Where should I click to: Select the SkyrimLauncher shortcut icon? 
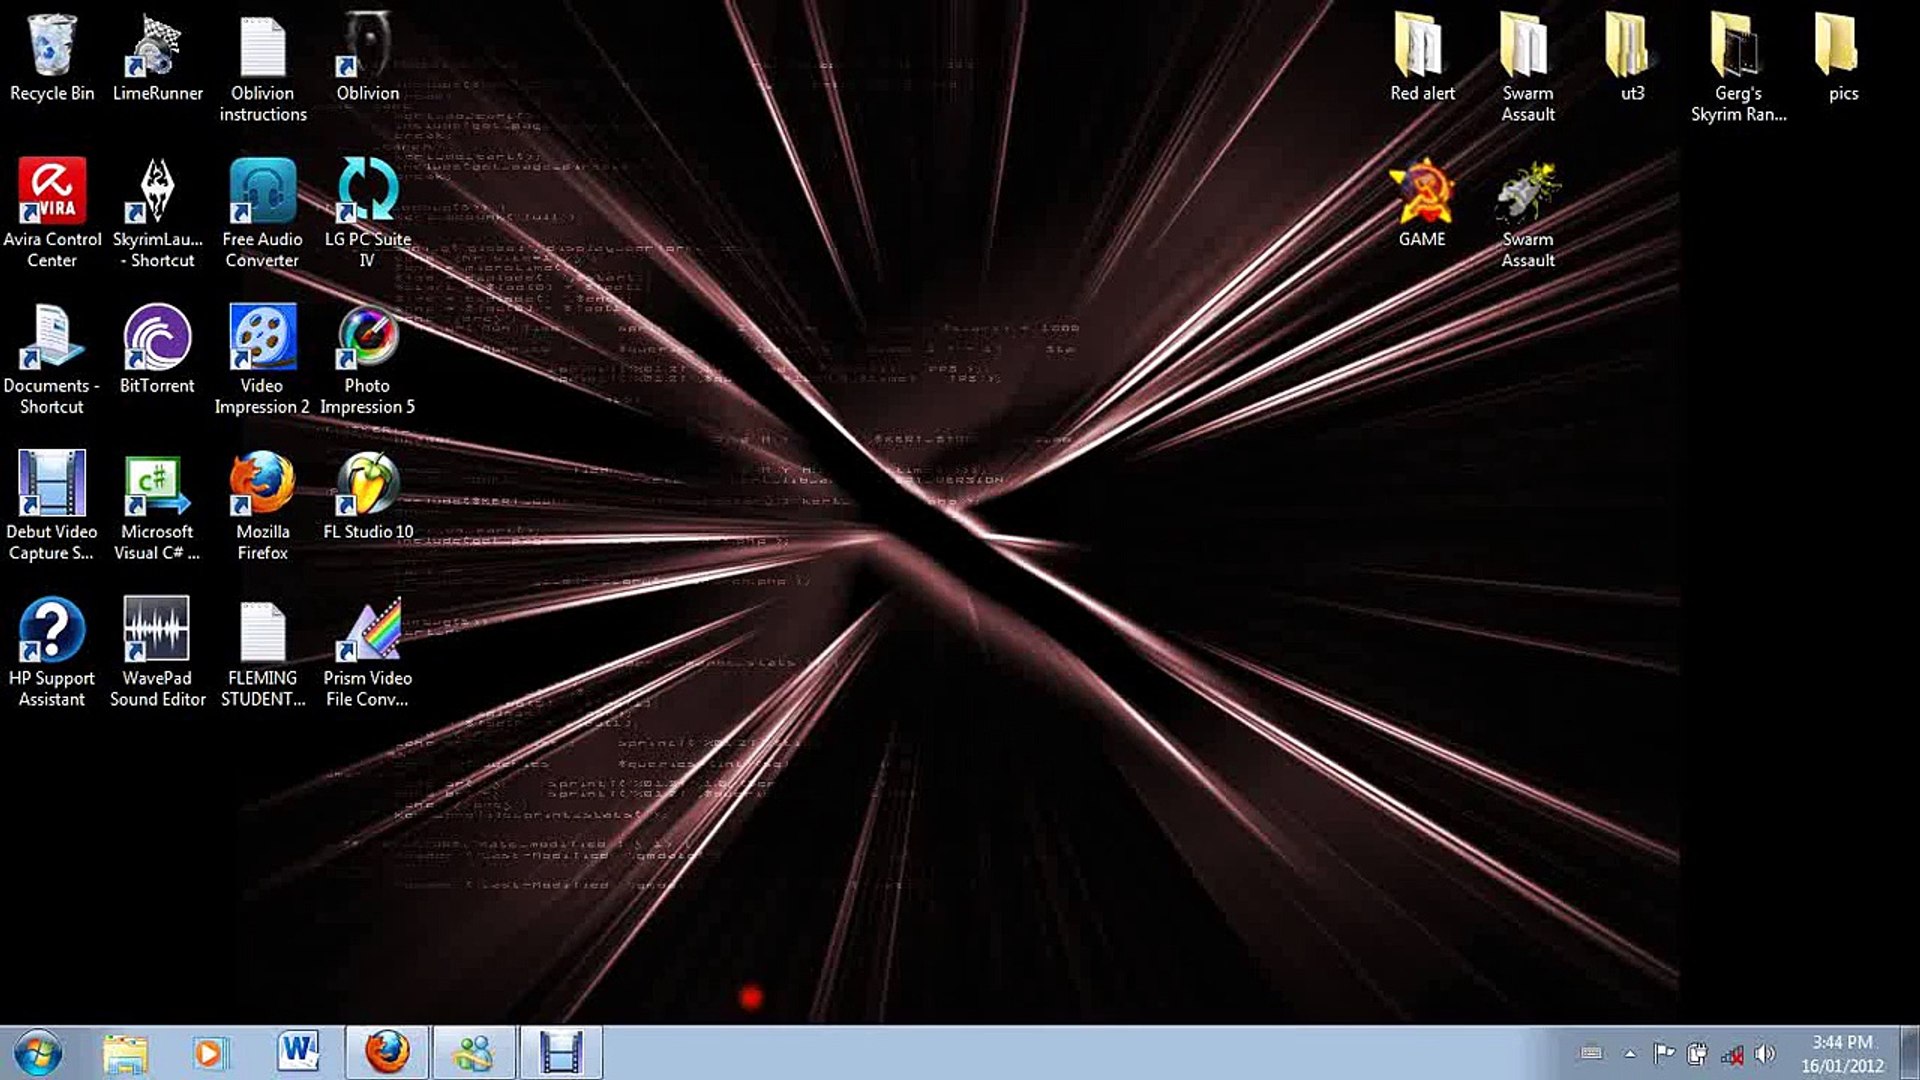click(x=157, y=191)
